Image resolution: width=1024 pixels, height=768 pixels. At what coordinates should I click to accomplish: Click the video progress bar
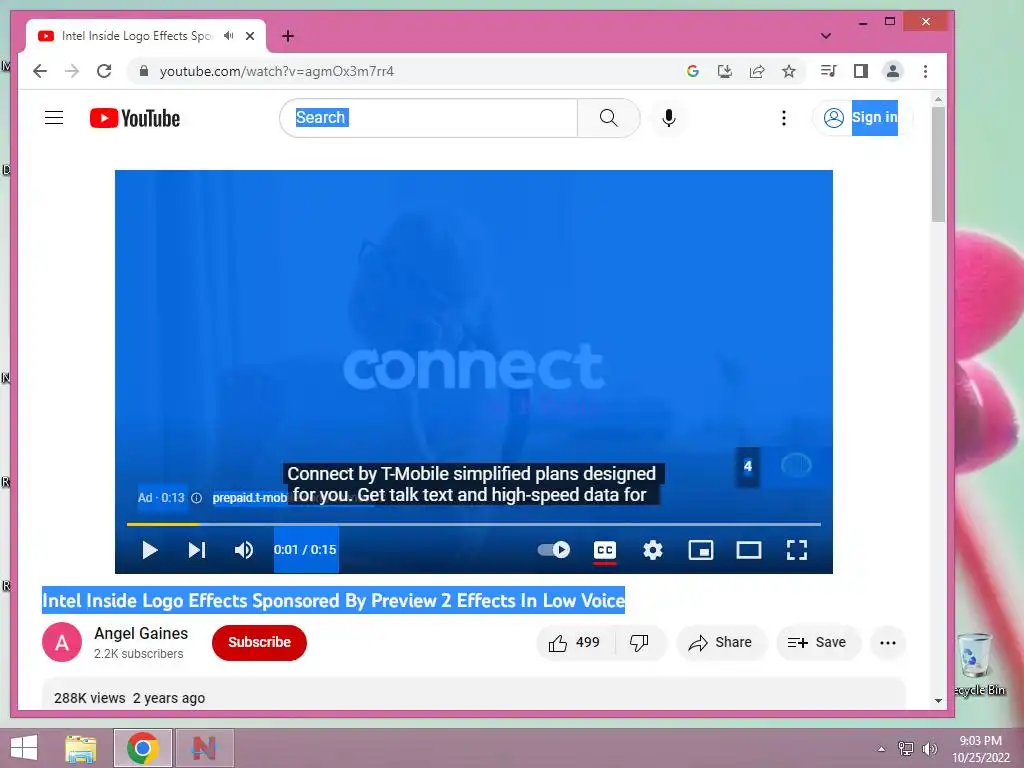[473, 524]
